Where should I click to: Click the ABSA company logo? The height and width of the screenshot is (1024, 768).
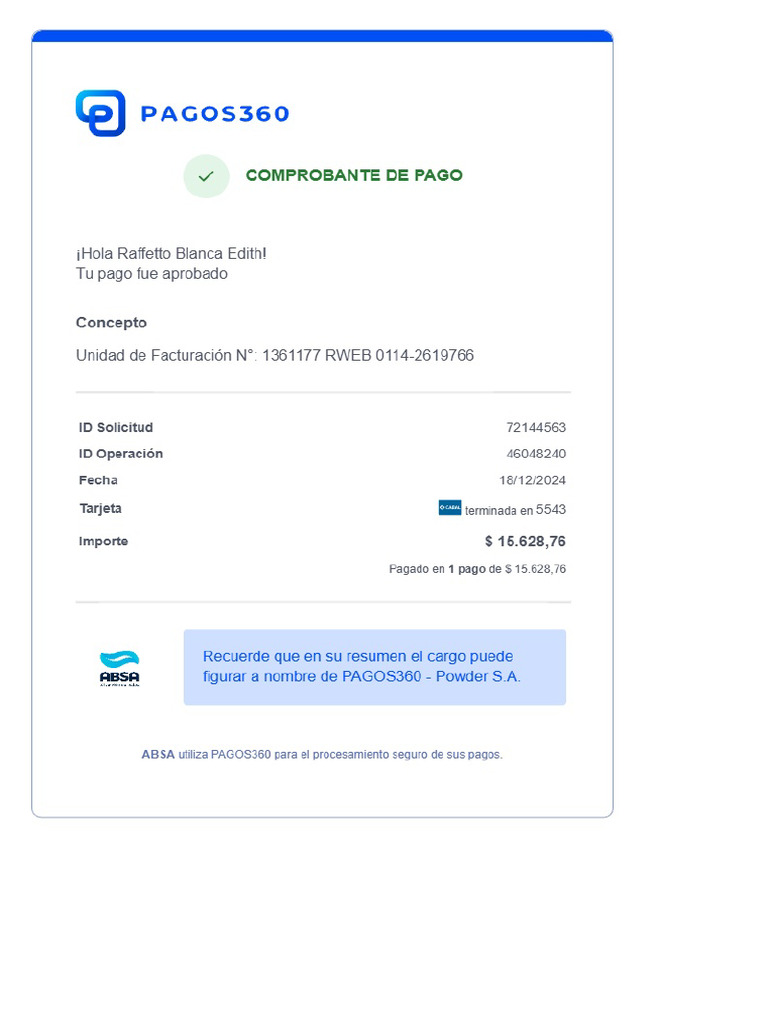[120, 668]
